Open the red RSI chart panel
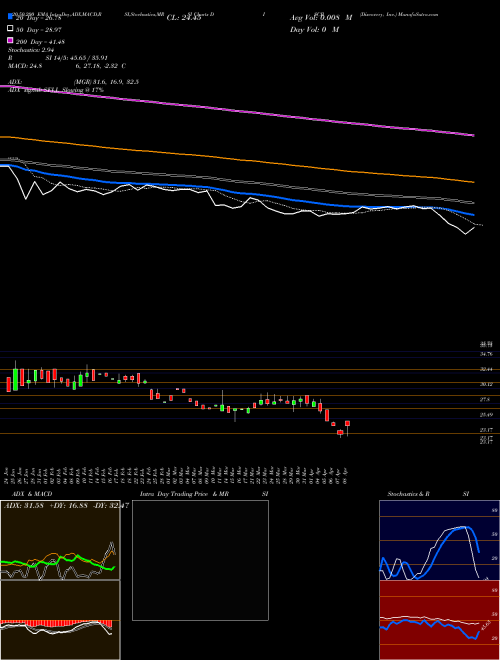This screenshot has height=660, width=500. [x=439, y=620]
